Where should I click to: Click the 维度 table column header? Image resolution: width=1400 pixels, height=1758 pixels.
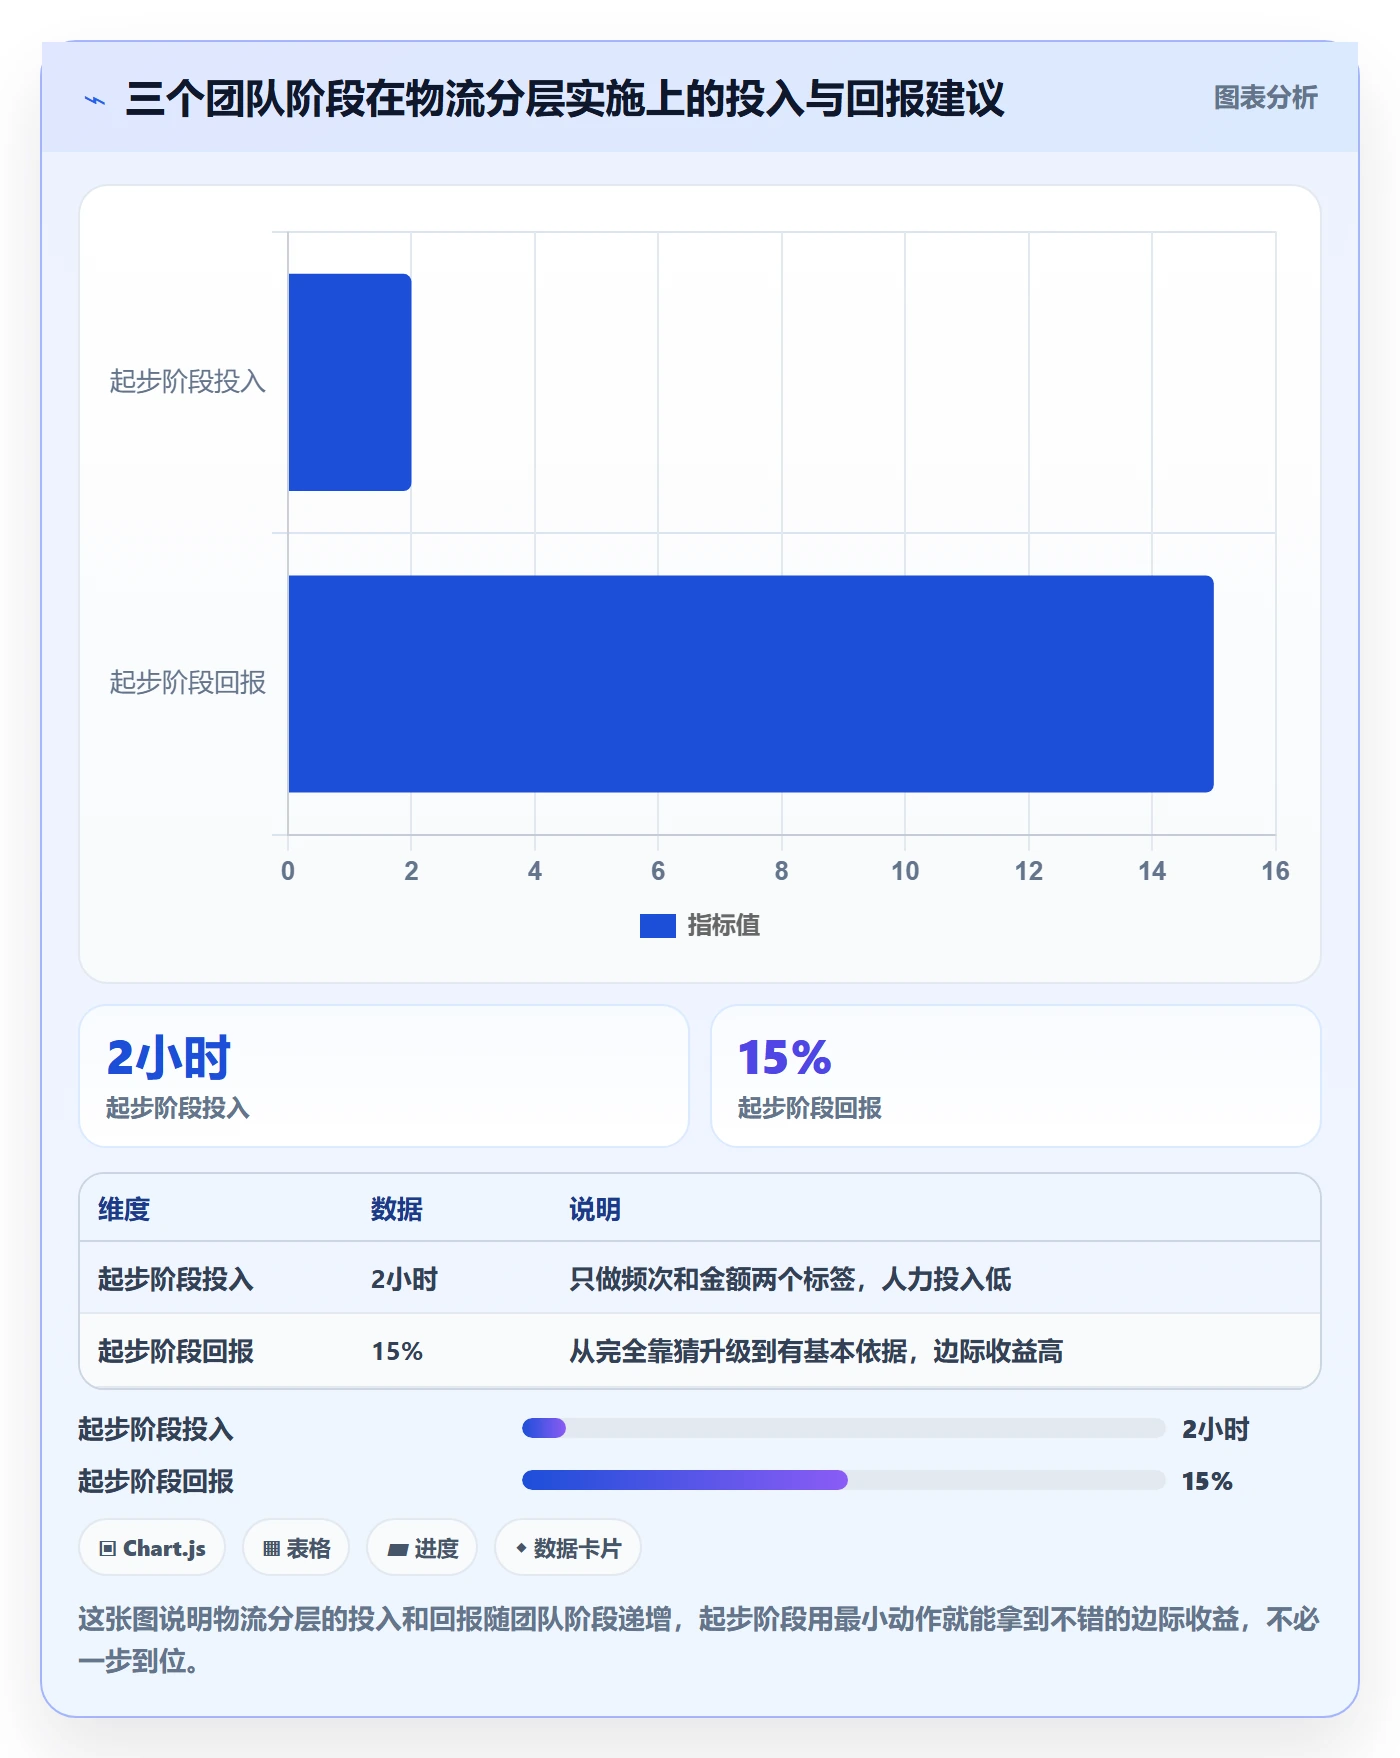click(x=124, y=1210)
